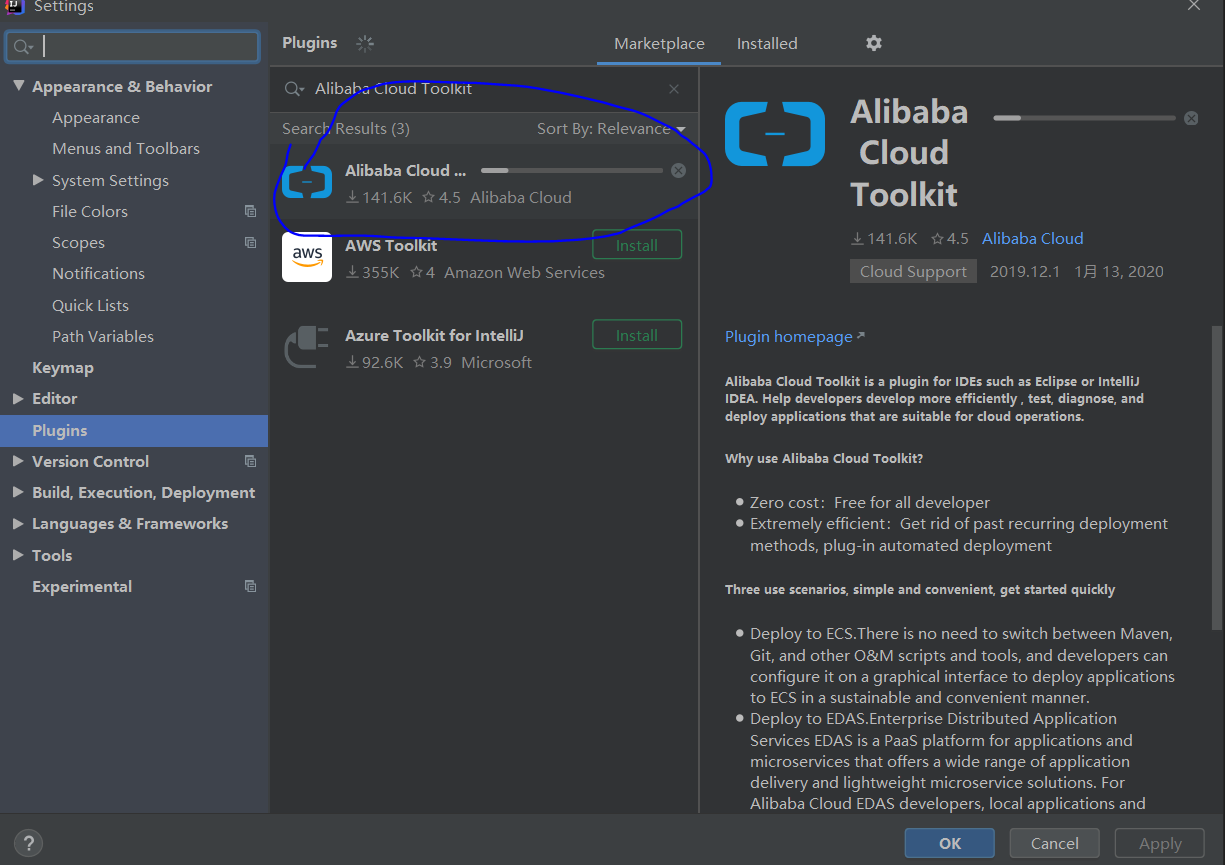The image size is (1225, 865).
Task: Install the AWS Toolkit plugin
Action: pyautogui.click(x=637, y=245)
